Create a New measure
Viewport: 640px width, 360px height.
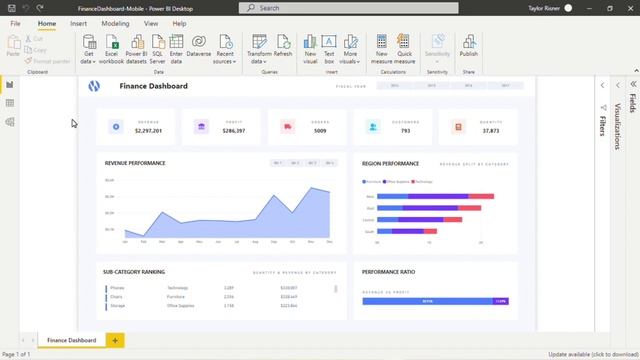(382, 49)
